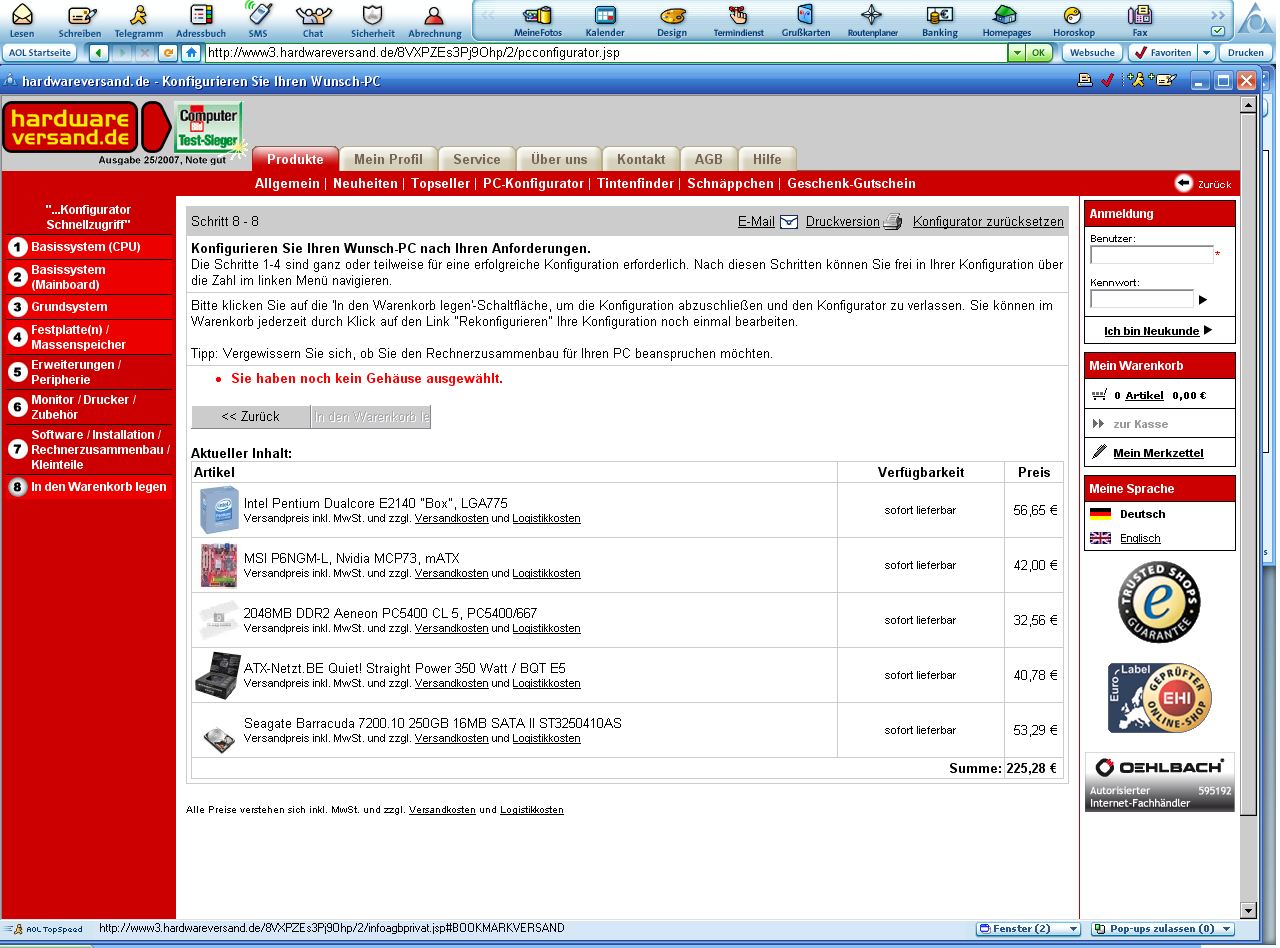Click the browser home icon

tap(191, 53)
